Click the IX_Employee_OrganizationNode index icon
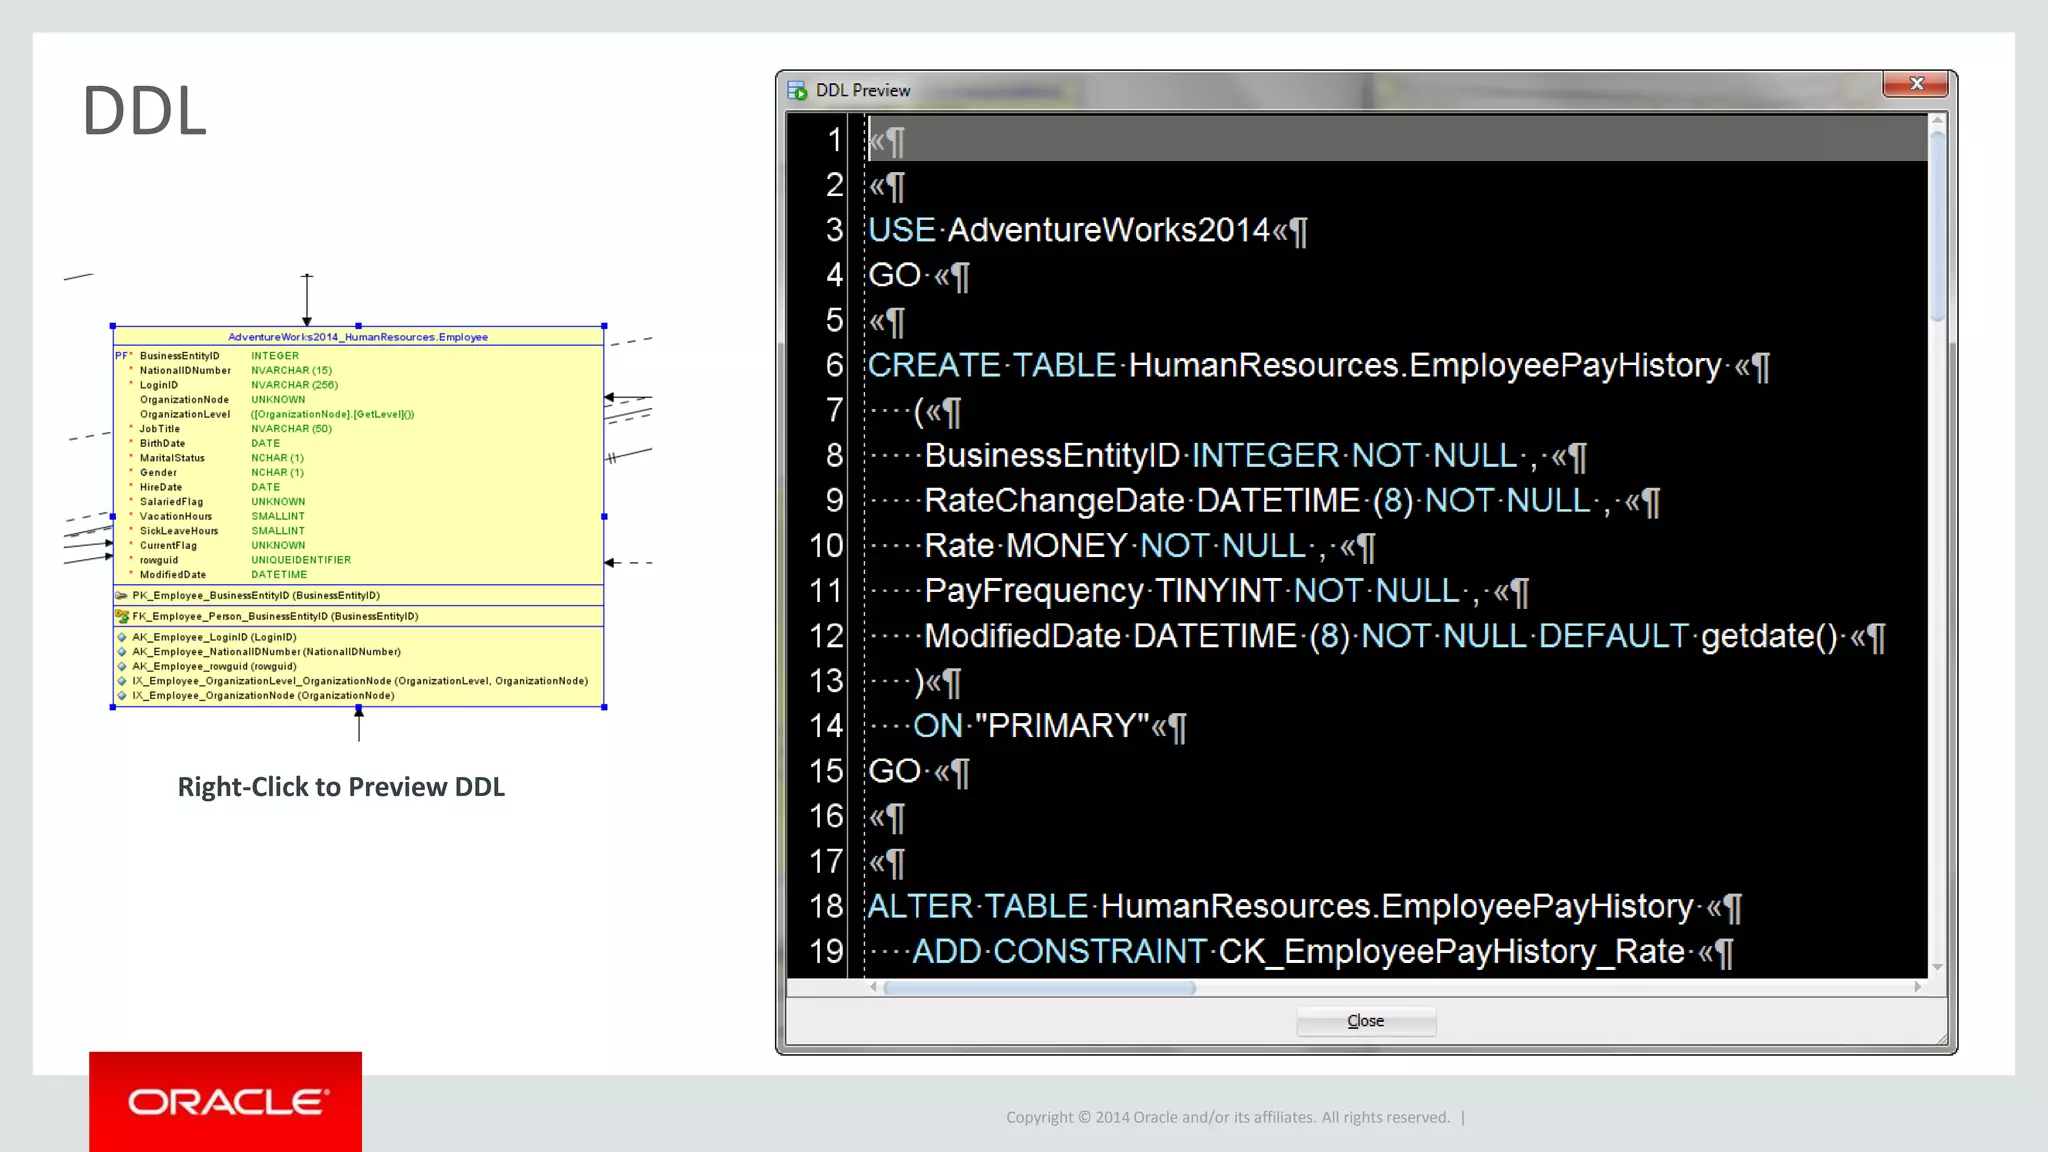Image resolution: width=2048 pixels, height=1152 pixels. click(122, 696)
